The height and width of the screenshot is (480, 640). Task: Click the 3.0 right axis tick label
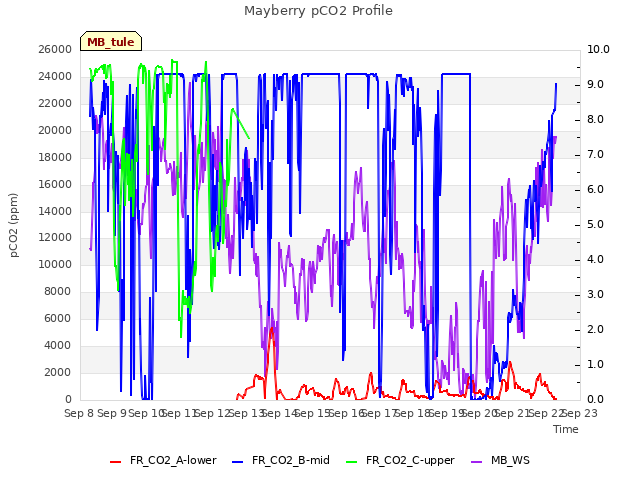pos(595,294)
